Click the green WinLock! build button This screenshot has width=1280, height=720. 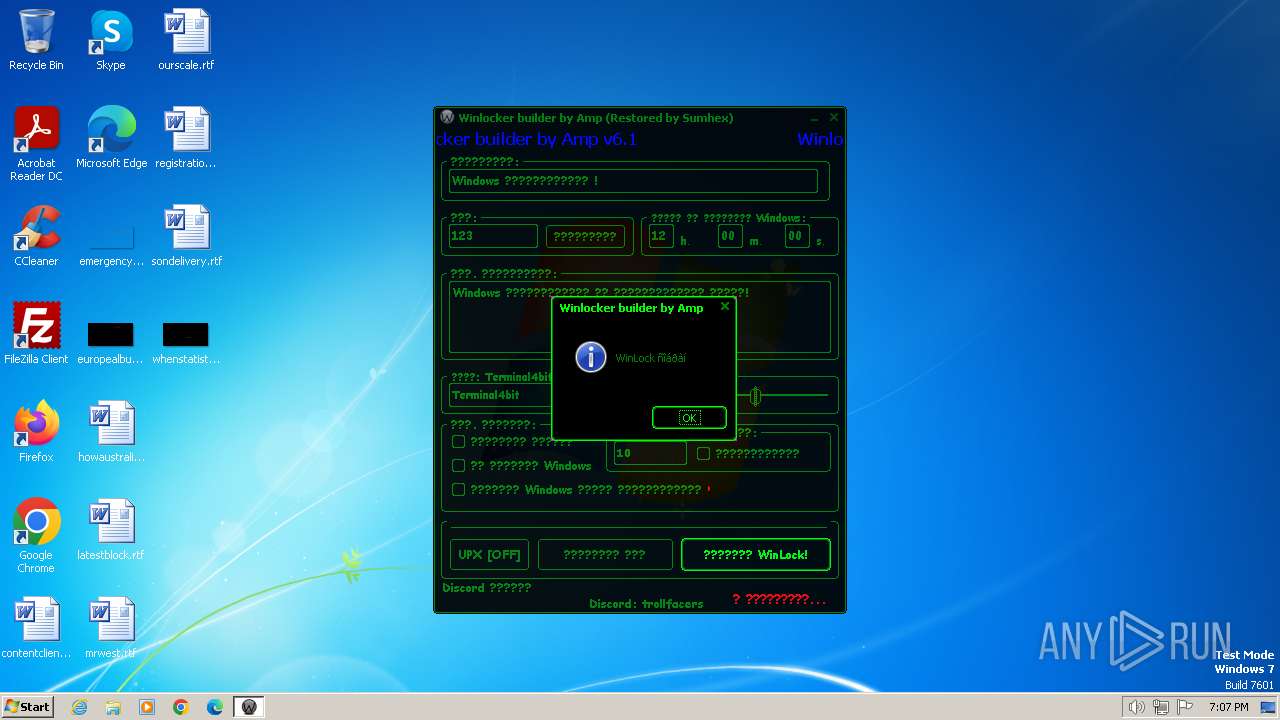click(x=755, y=554)
